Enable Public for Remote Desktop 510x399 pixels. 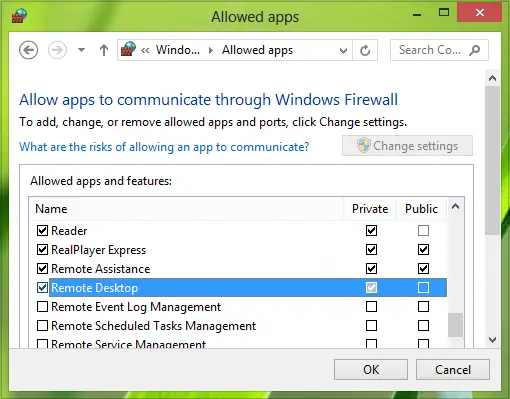[423, 287]
